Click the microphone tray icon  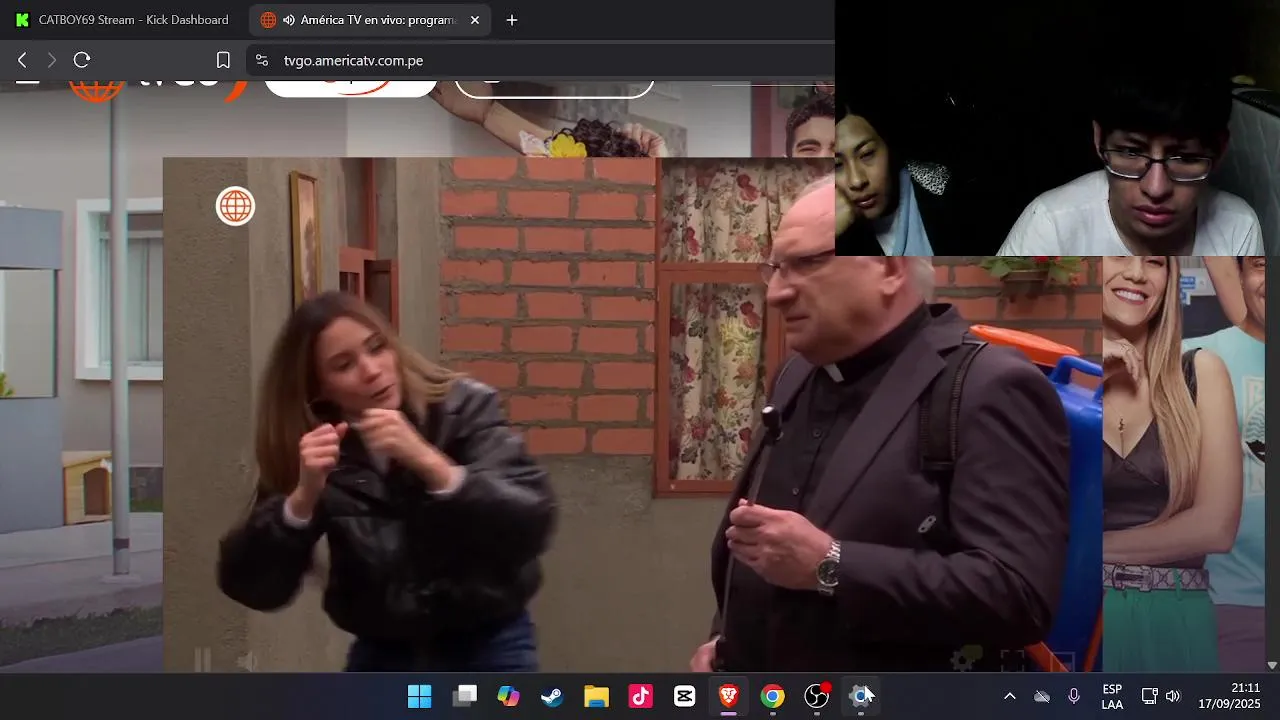tap(1074, 696)
